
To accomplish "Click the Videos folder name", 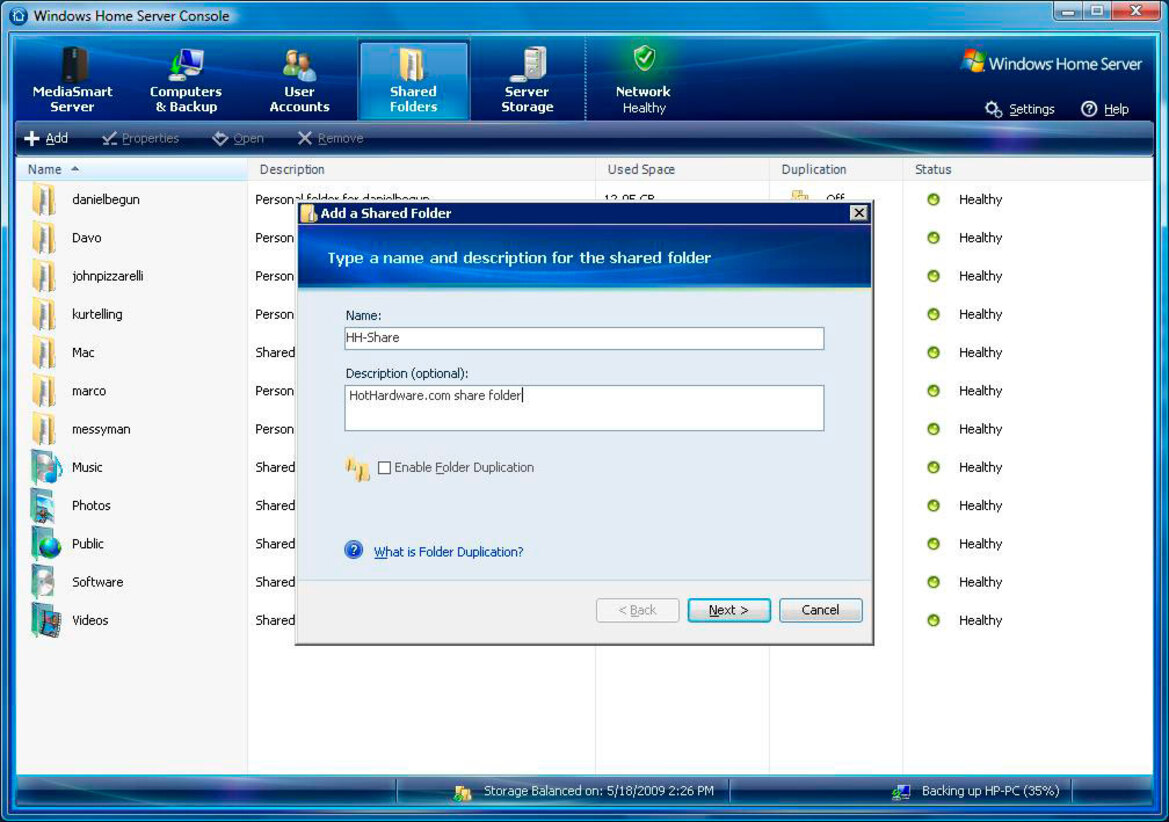I will point(89,620).
